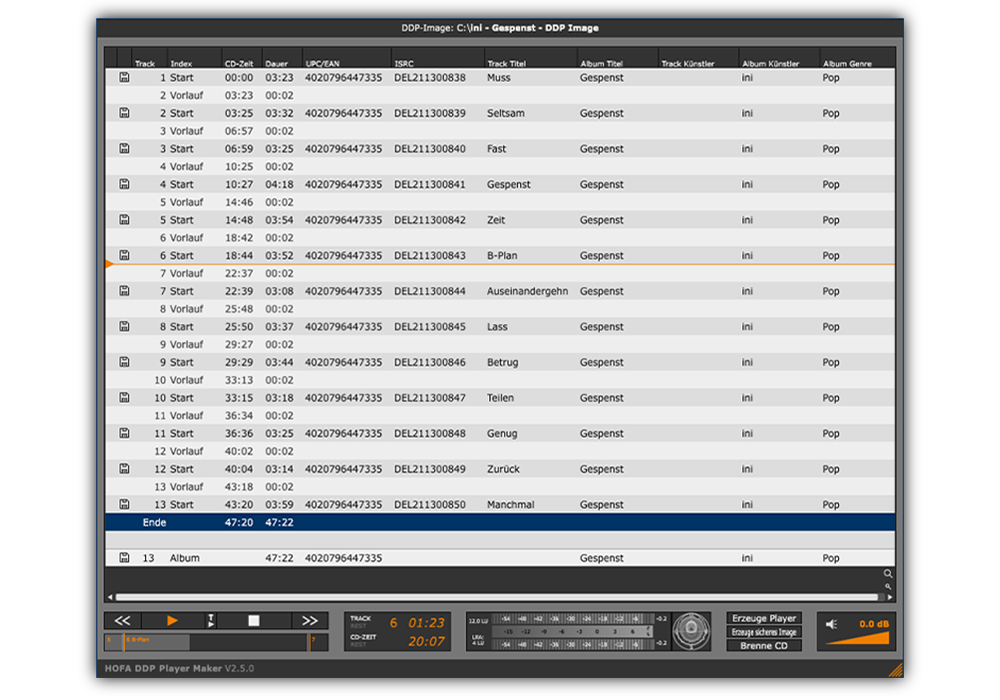Select the highlighted Ende row
The image size is (1000, 700).
click(x=500, y=522)
